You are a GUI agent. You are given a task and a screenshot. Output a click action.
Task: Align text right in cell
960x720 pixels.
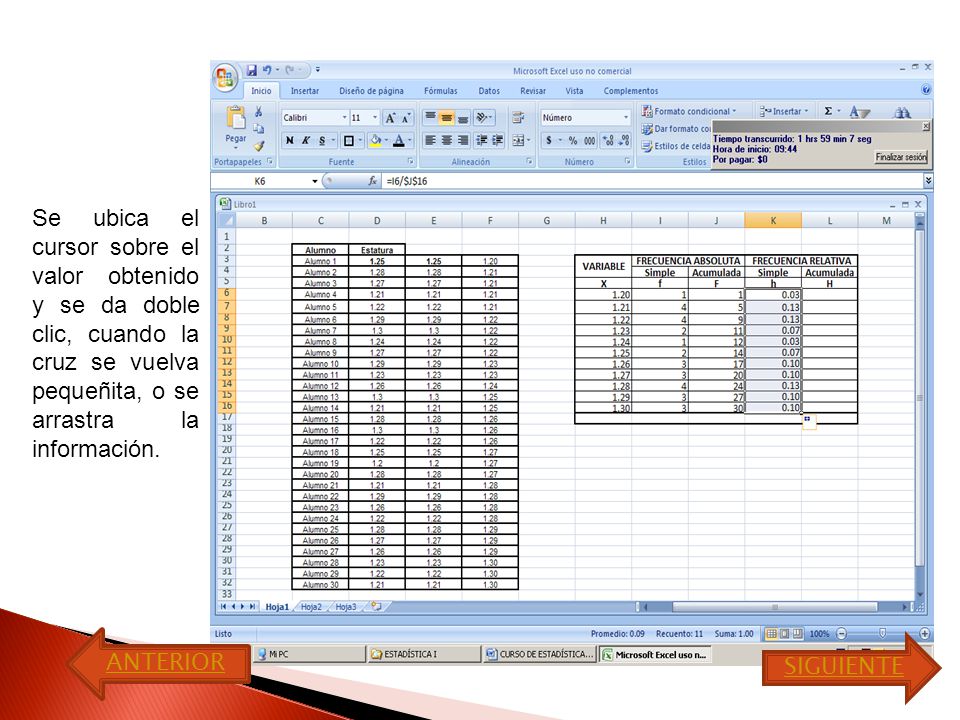[463, 140]
